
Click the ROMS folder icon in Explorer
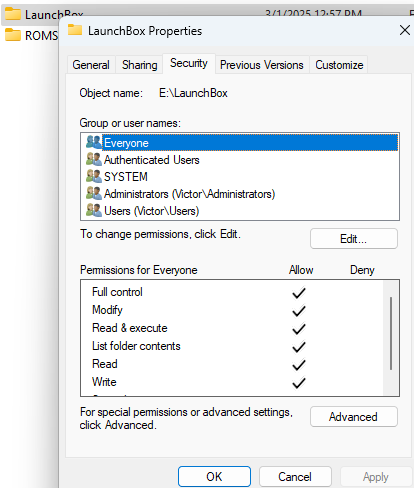point(13,35)
